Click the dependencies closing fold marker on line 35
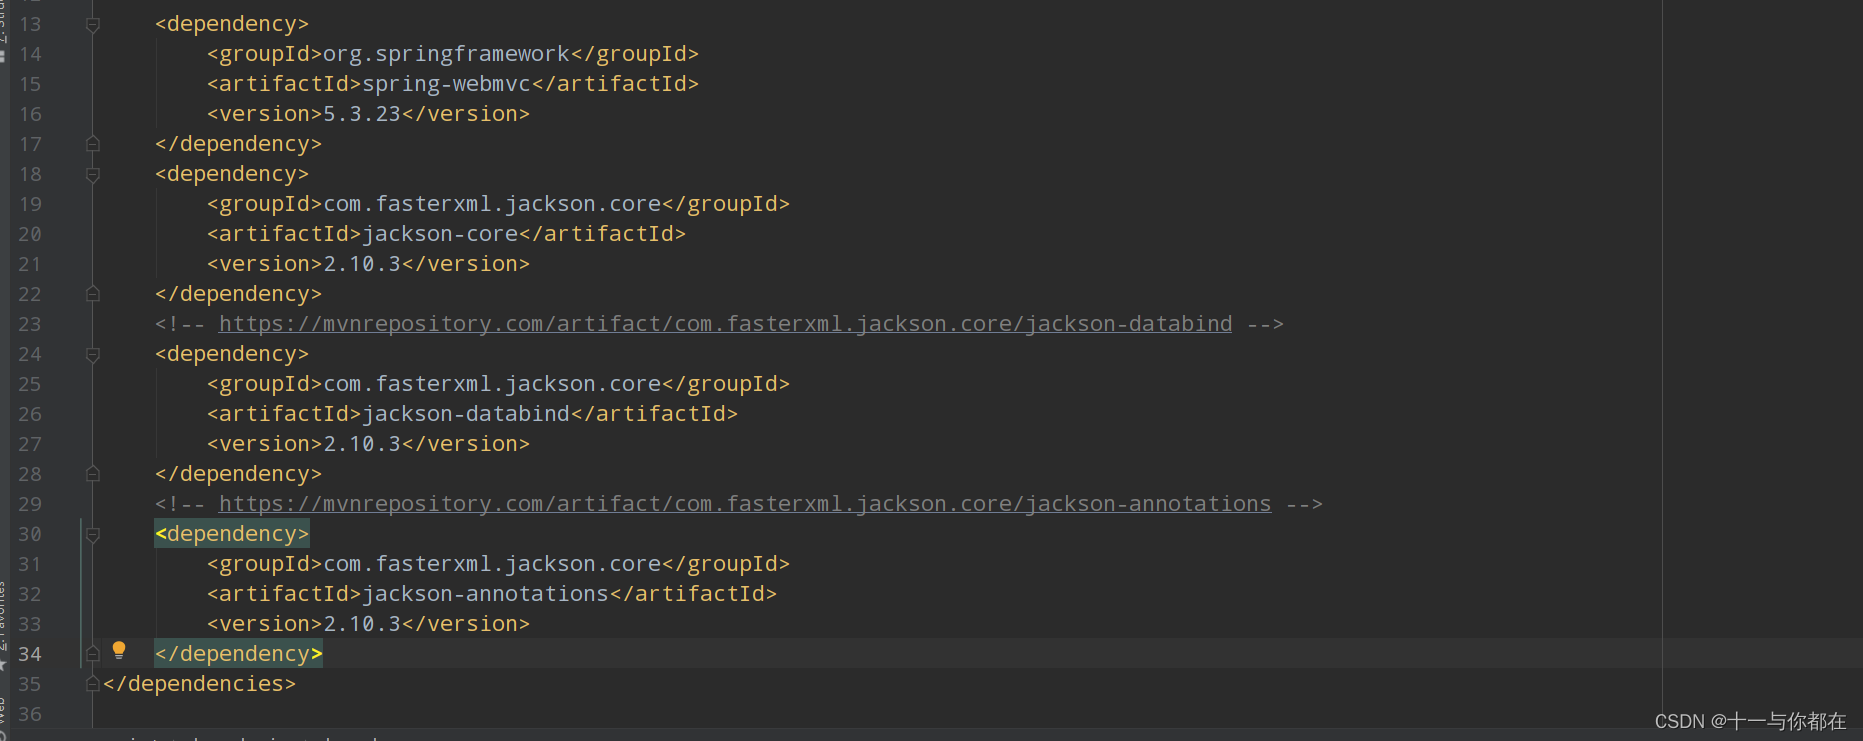 (x=93, y=684)
